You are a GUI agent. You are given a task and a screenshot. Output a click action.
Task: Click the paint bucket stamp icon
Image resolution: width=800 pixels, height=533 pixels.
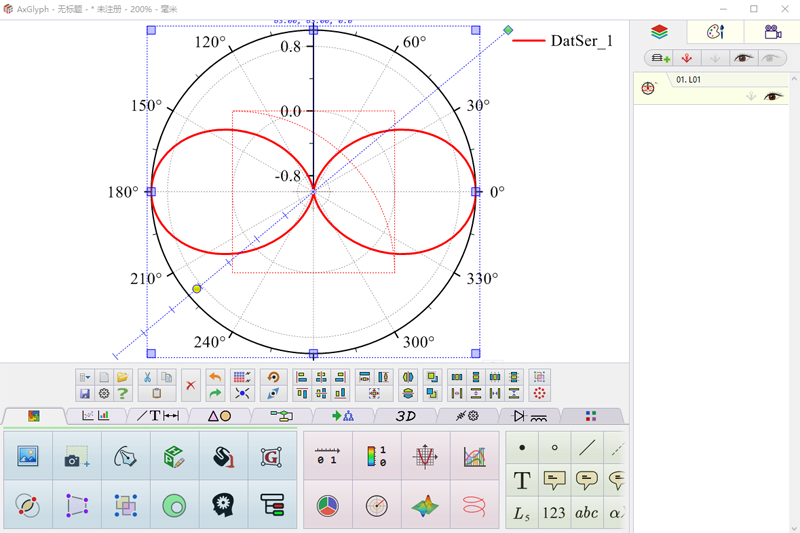pos(223,455)
